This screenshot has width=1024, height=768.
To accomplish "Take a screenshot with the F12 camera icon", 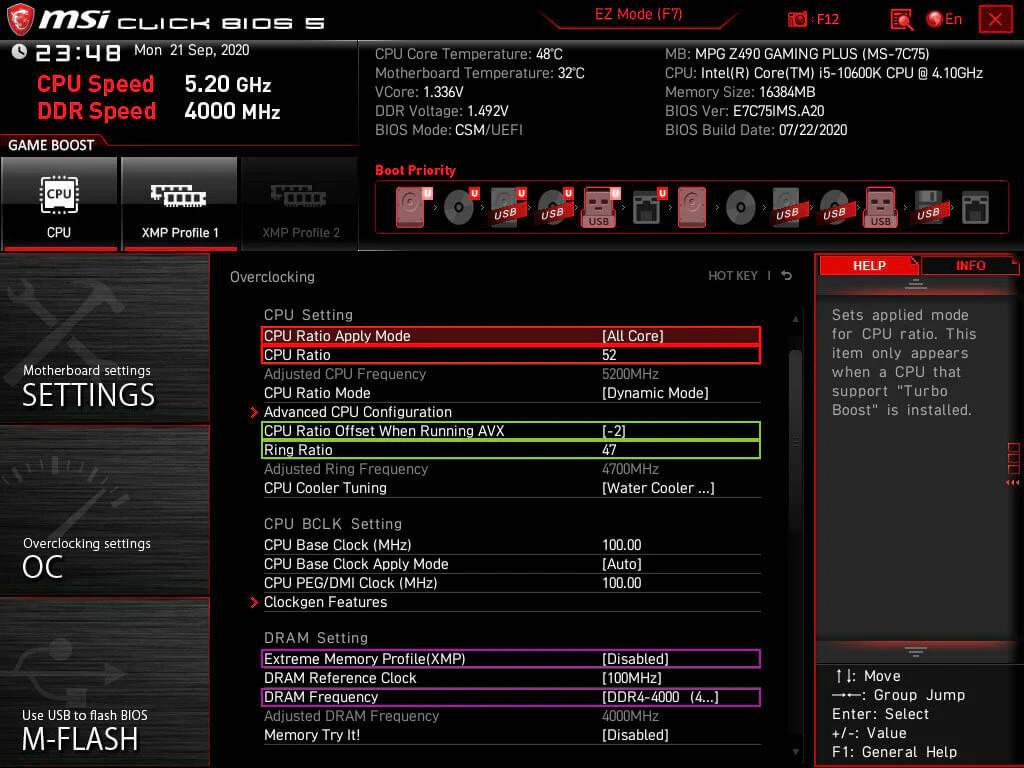I will coord(797,19).
